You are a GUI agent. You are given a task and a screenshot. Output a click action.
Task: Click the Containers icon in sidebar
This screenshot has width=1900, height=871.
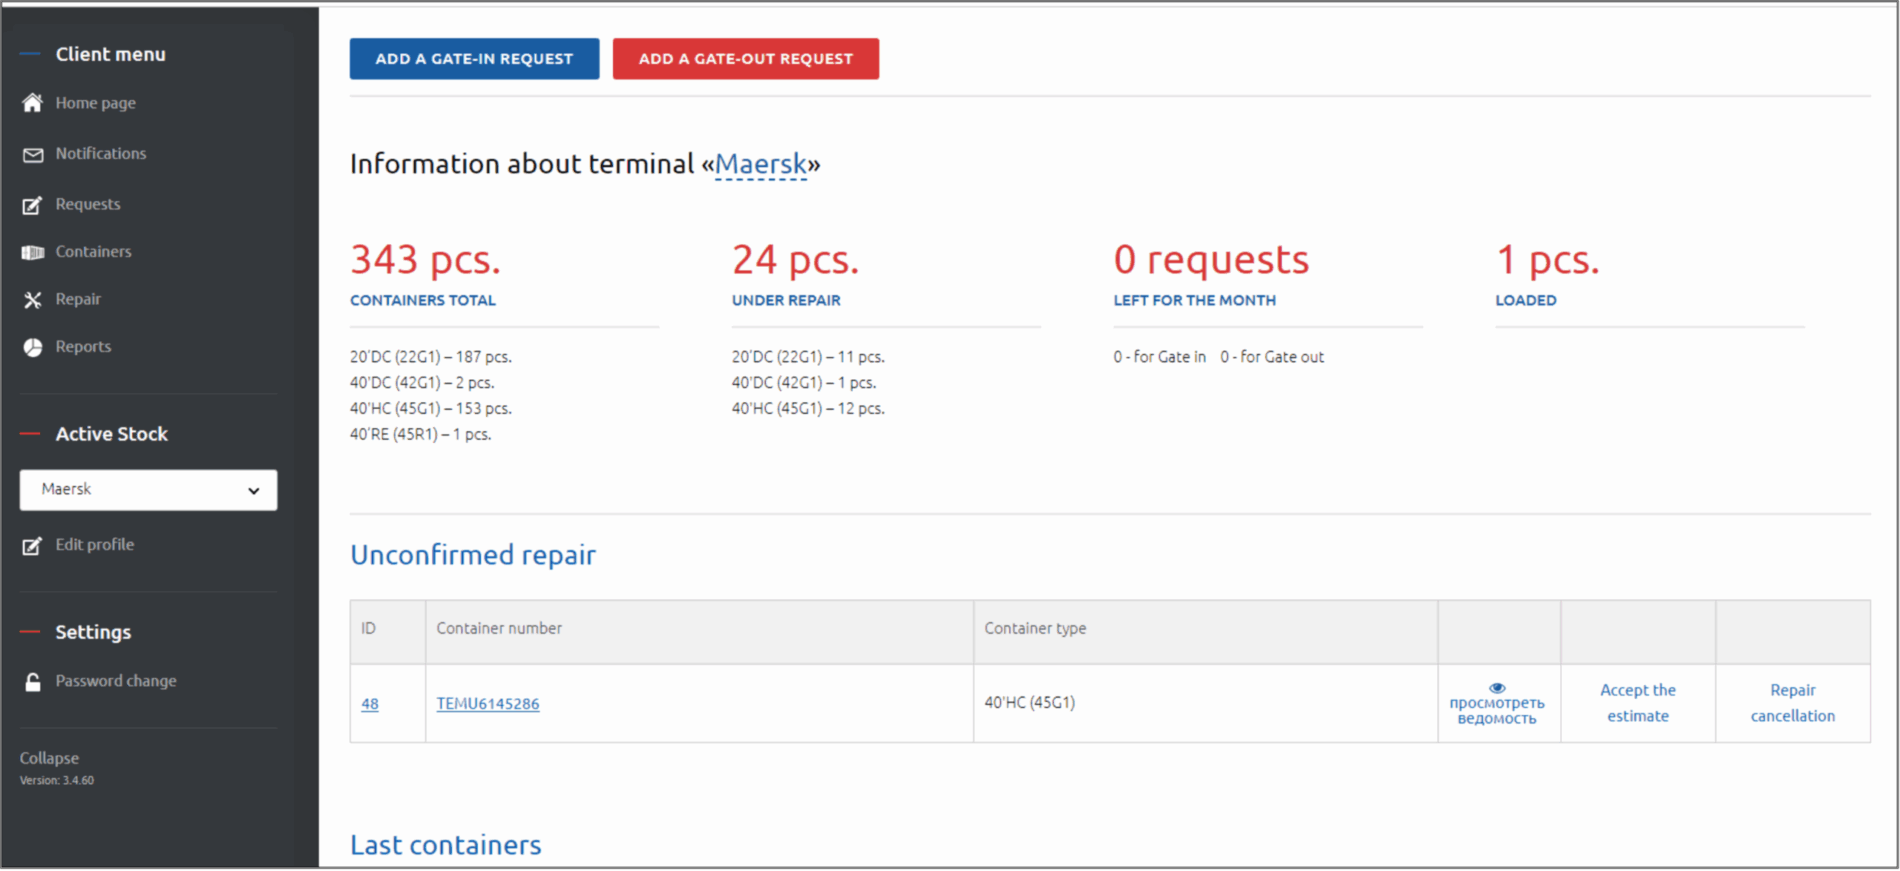(33, 252)
